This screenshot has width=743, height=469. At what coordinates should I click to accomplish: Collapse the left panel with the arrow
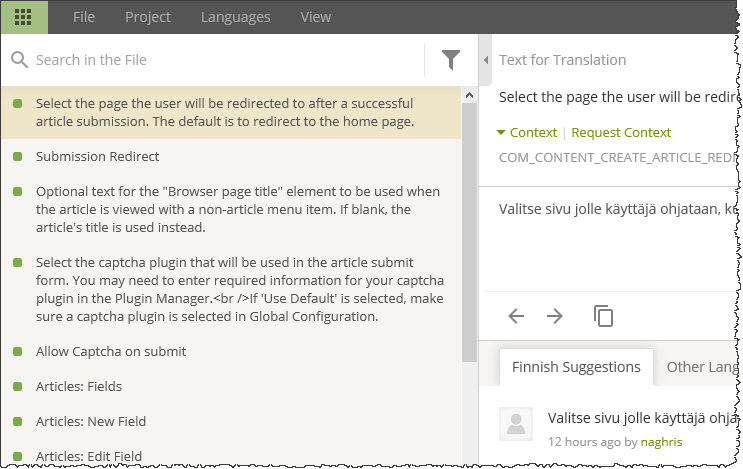click(x=486, y=60)
